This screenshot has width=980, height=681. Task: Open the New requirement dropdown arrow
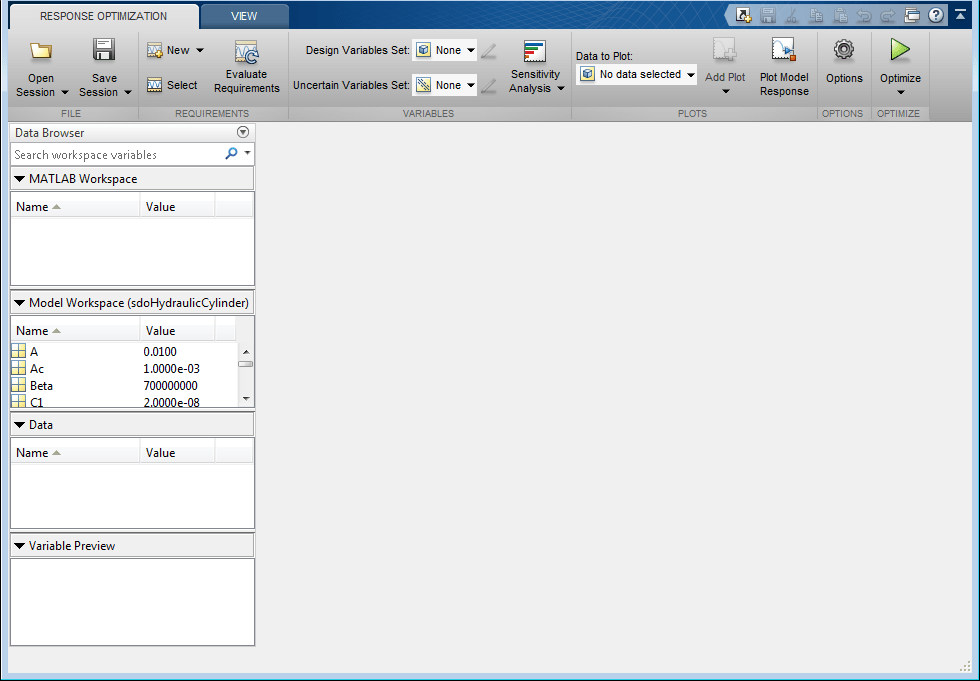point(200,50)
